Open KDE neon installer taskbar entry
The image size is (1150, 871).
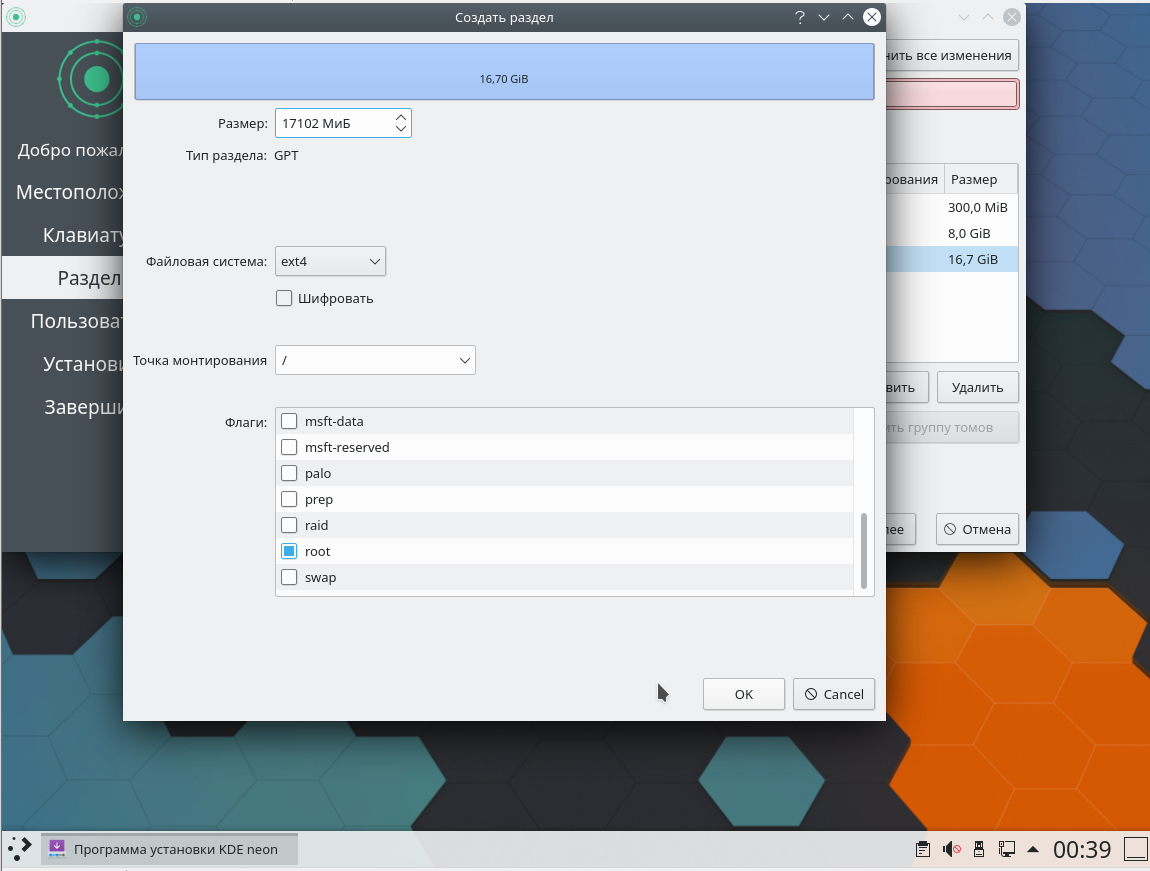(x=169, y=849)
